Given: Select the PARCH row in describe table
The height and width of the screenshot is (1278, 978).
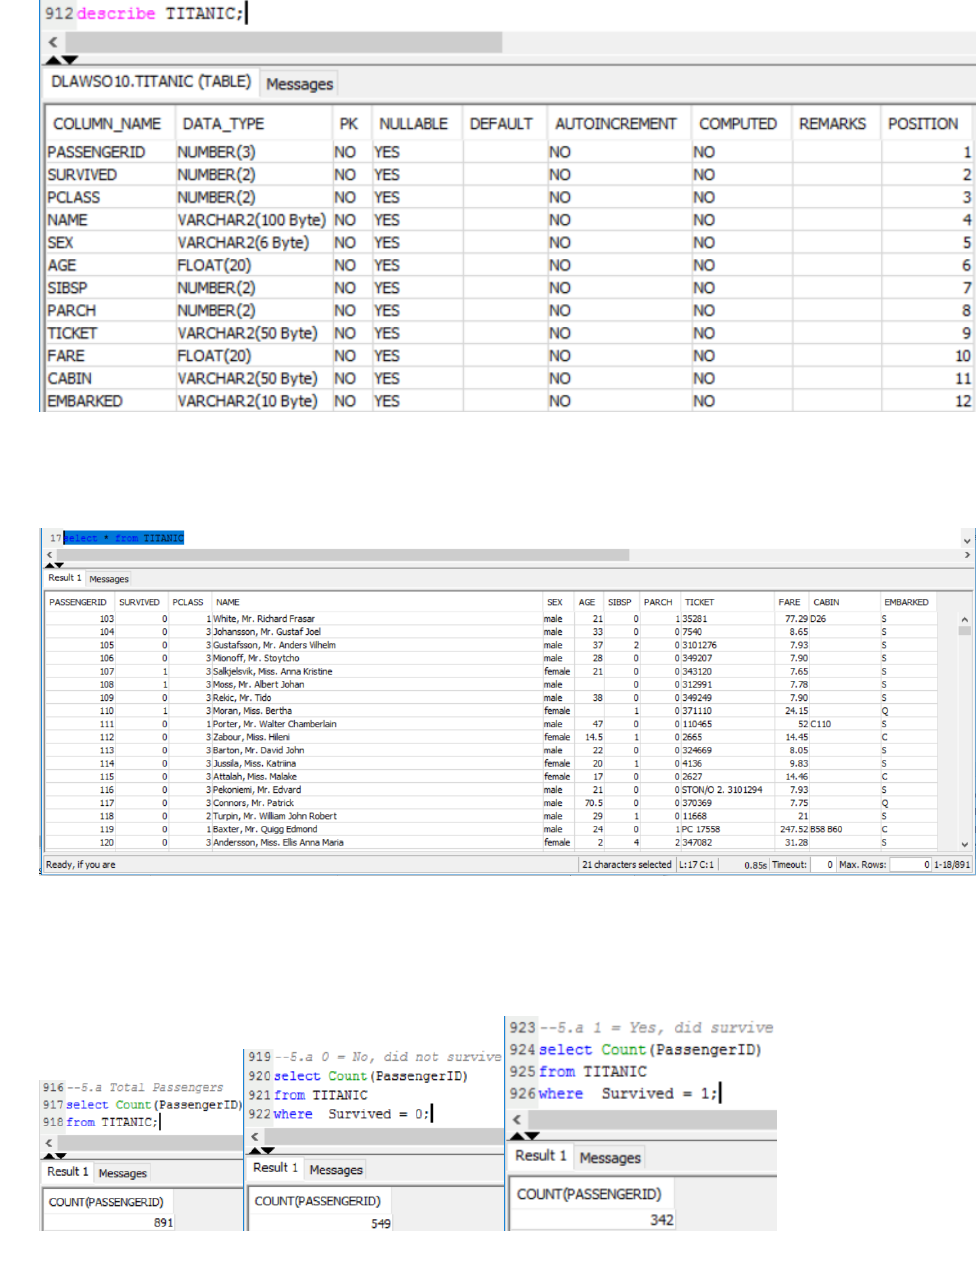Looking at the screenshot, I should (509, 310).
